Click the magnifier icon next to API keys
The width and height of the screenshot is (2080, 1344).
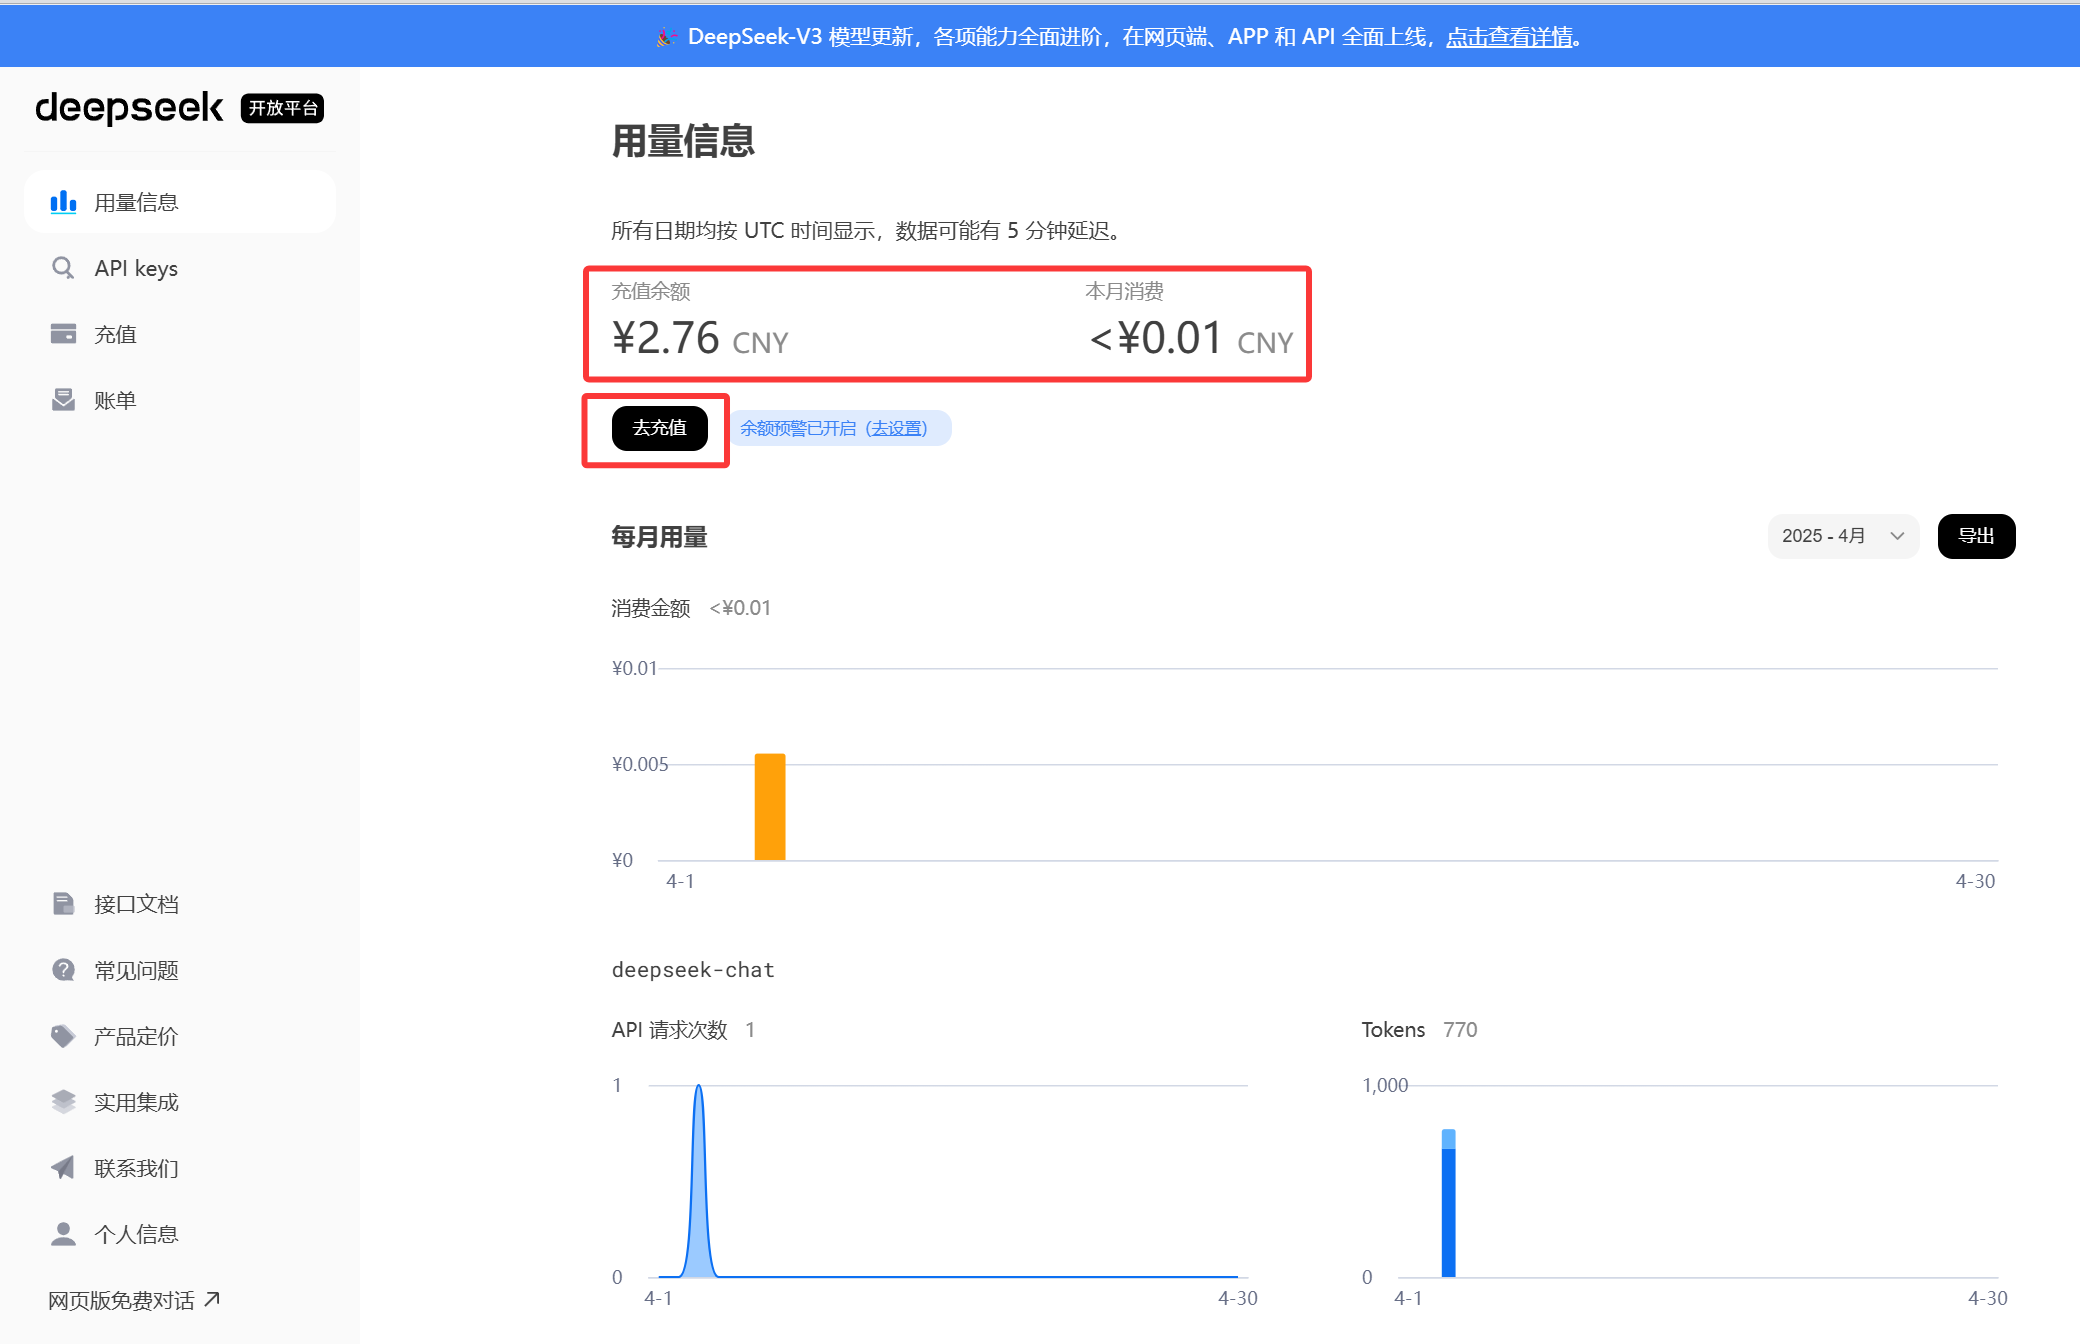[63, 268]
